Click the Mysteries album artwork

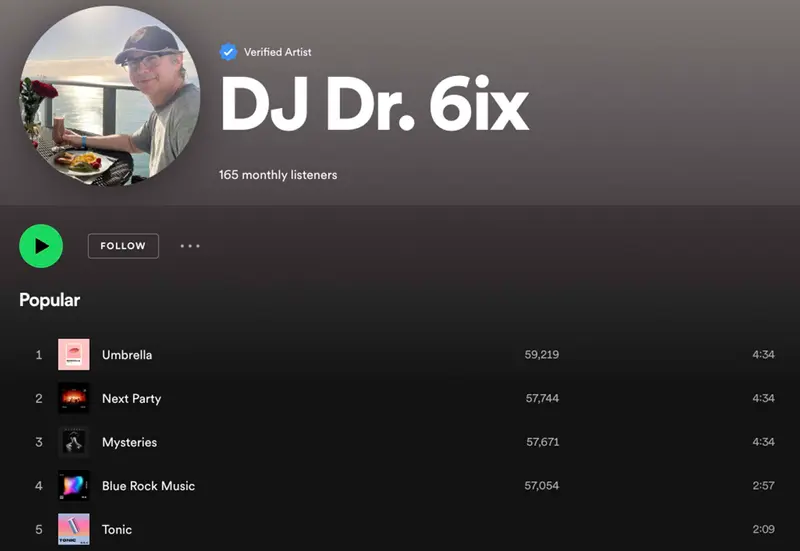pos(73,442)
